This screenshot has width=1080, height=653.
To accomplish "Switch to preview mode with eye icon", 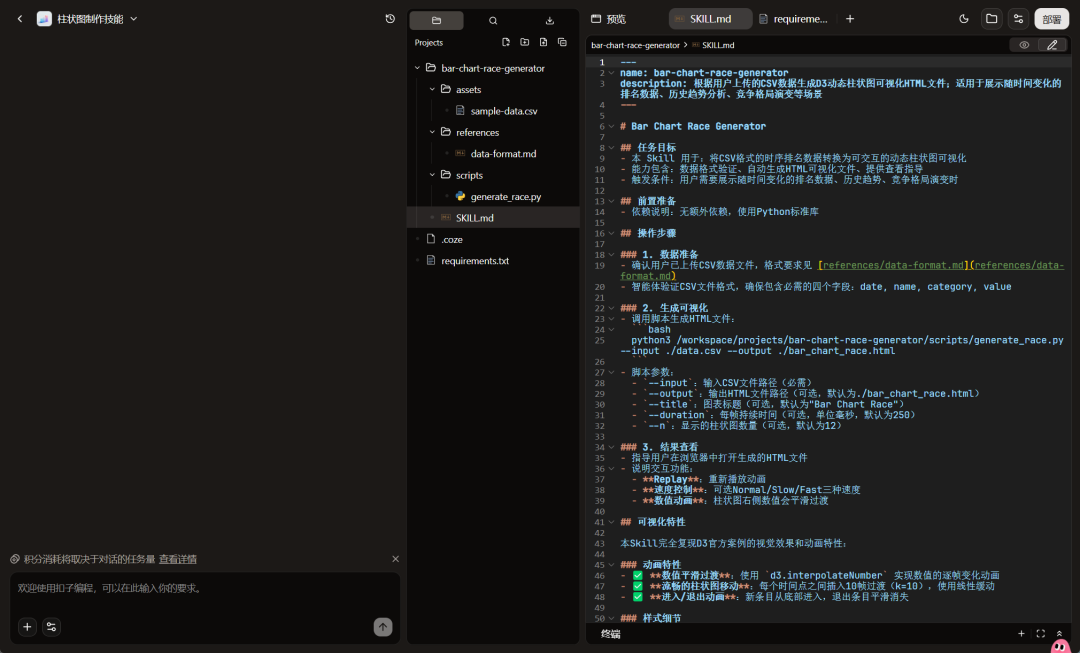I will [1024, 45].
